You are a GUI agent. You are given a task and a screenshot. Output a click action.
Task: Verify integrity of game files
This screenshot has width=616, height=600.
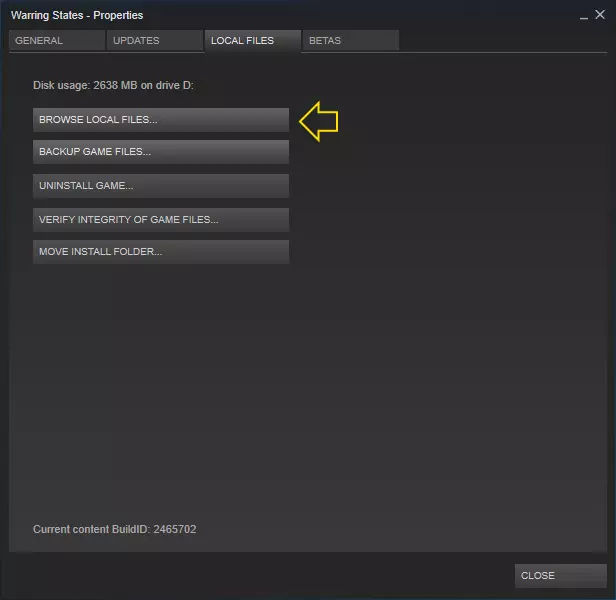point(161,220)
